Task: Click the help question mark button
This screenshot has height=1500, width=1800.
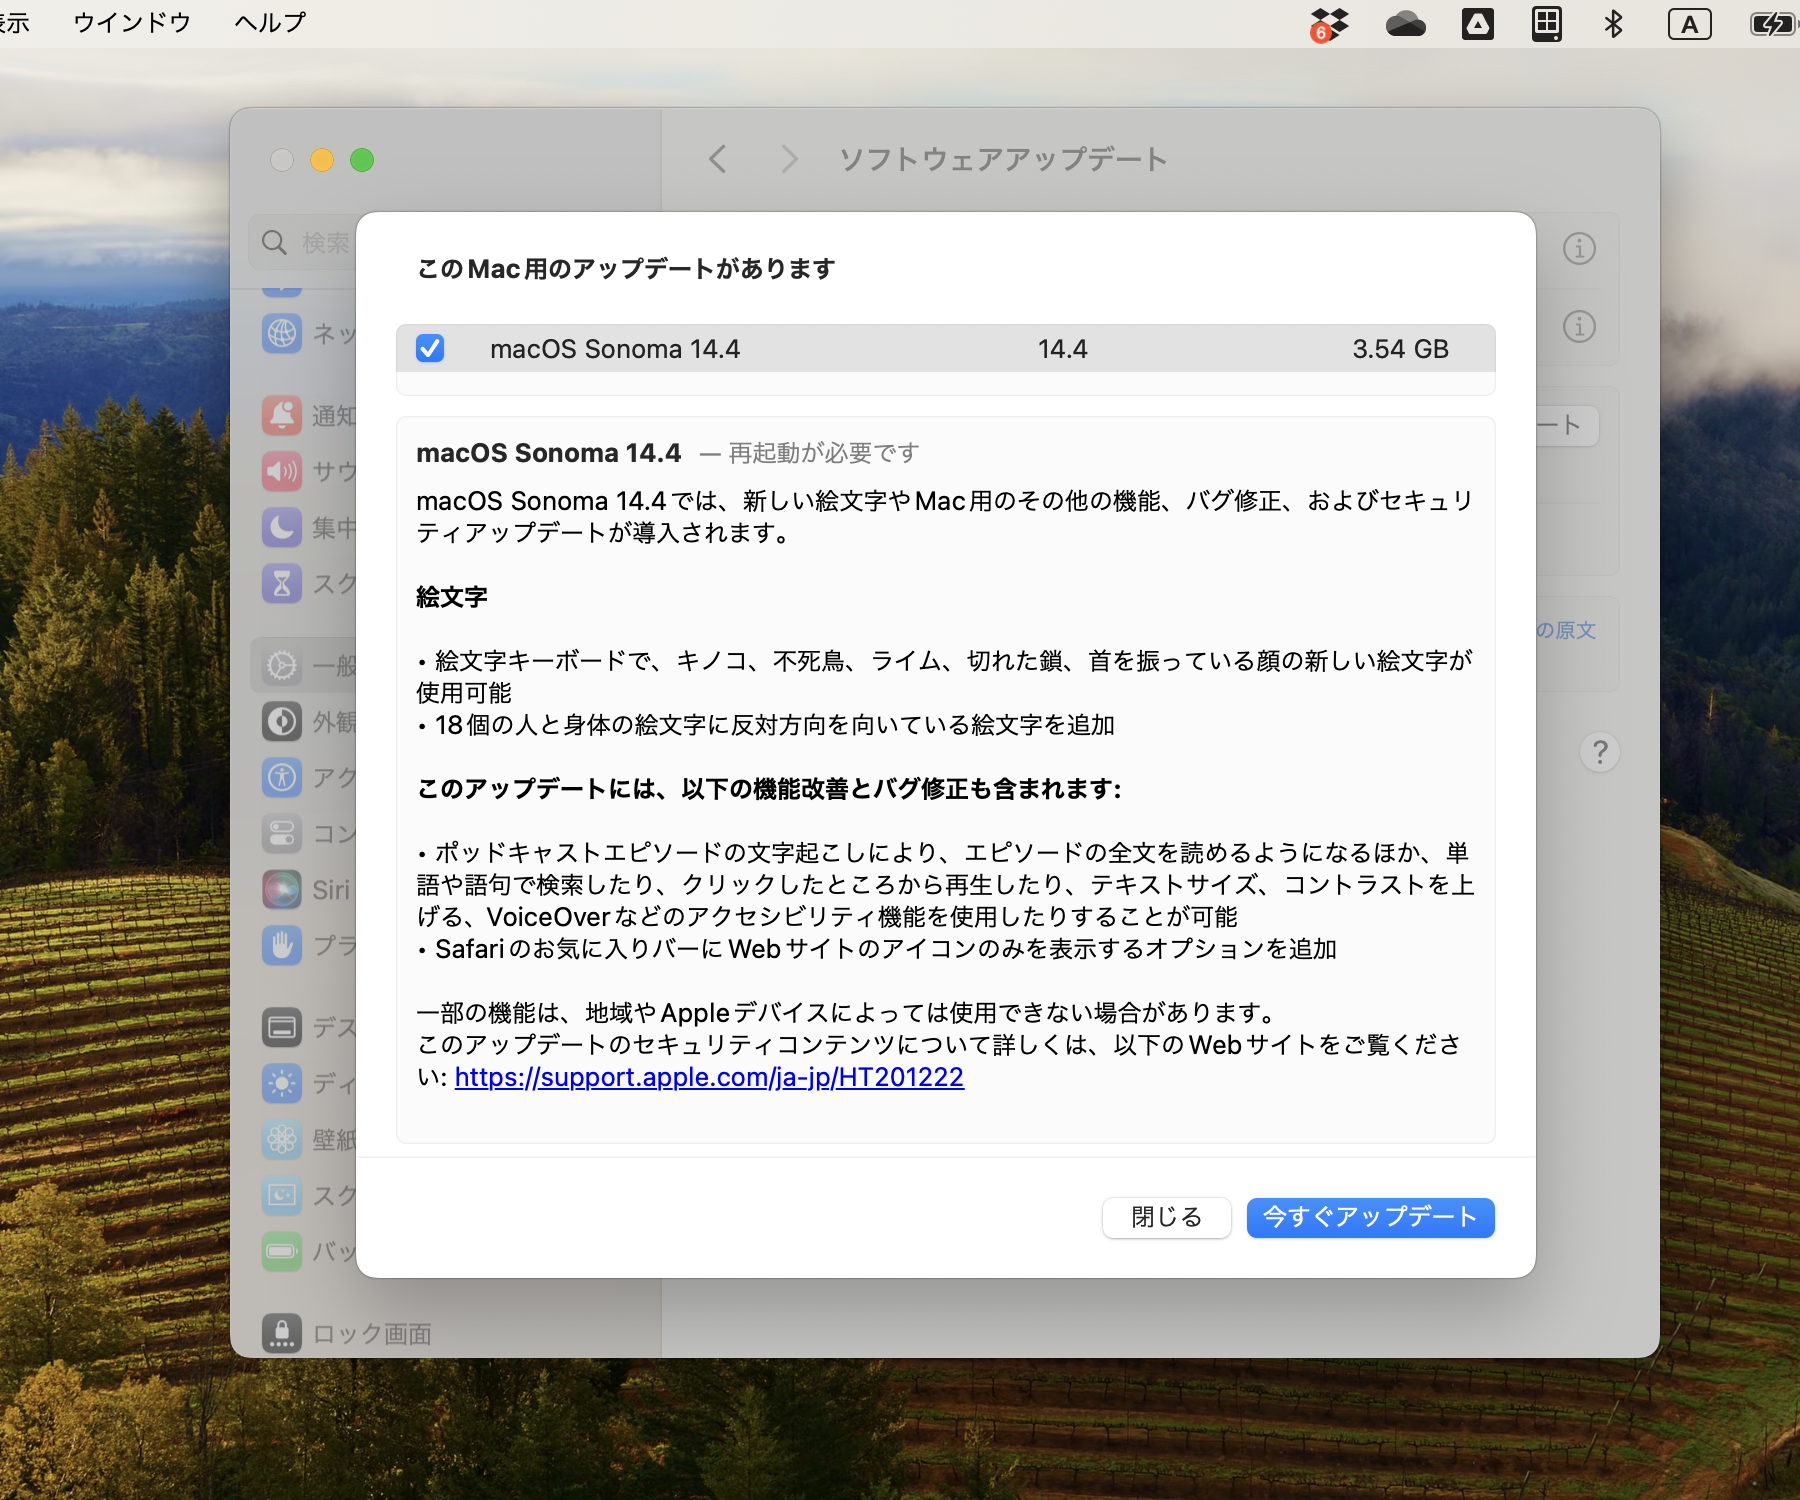Action: click(x=1600, y=753)
